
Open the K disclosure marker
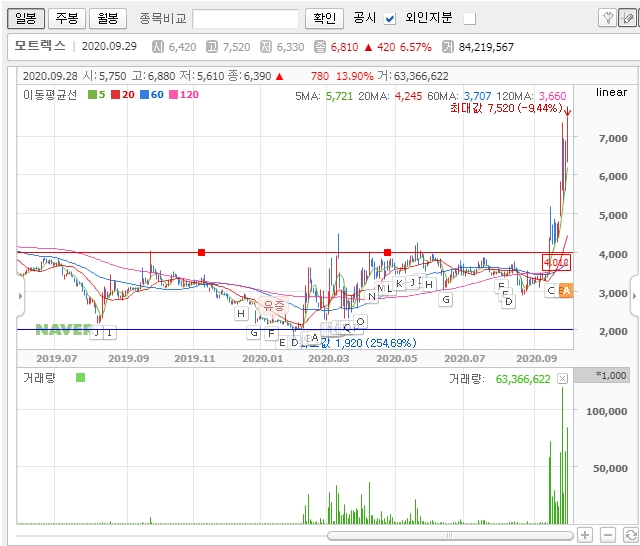point(399,284)
